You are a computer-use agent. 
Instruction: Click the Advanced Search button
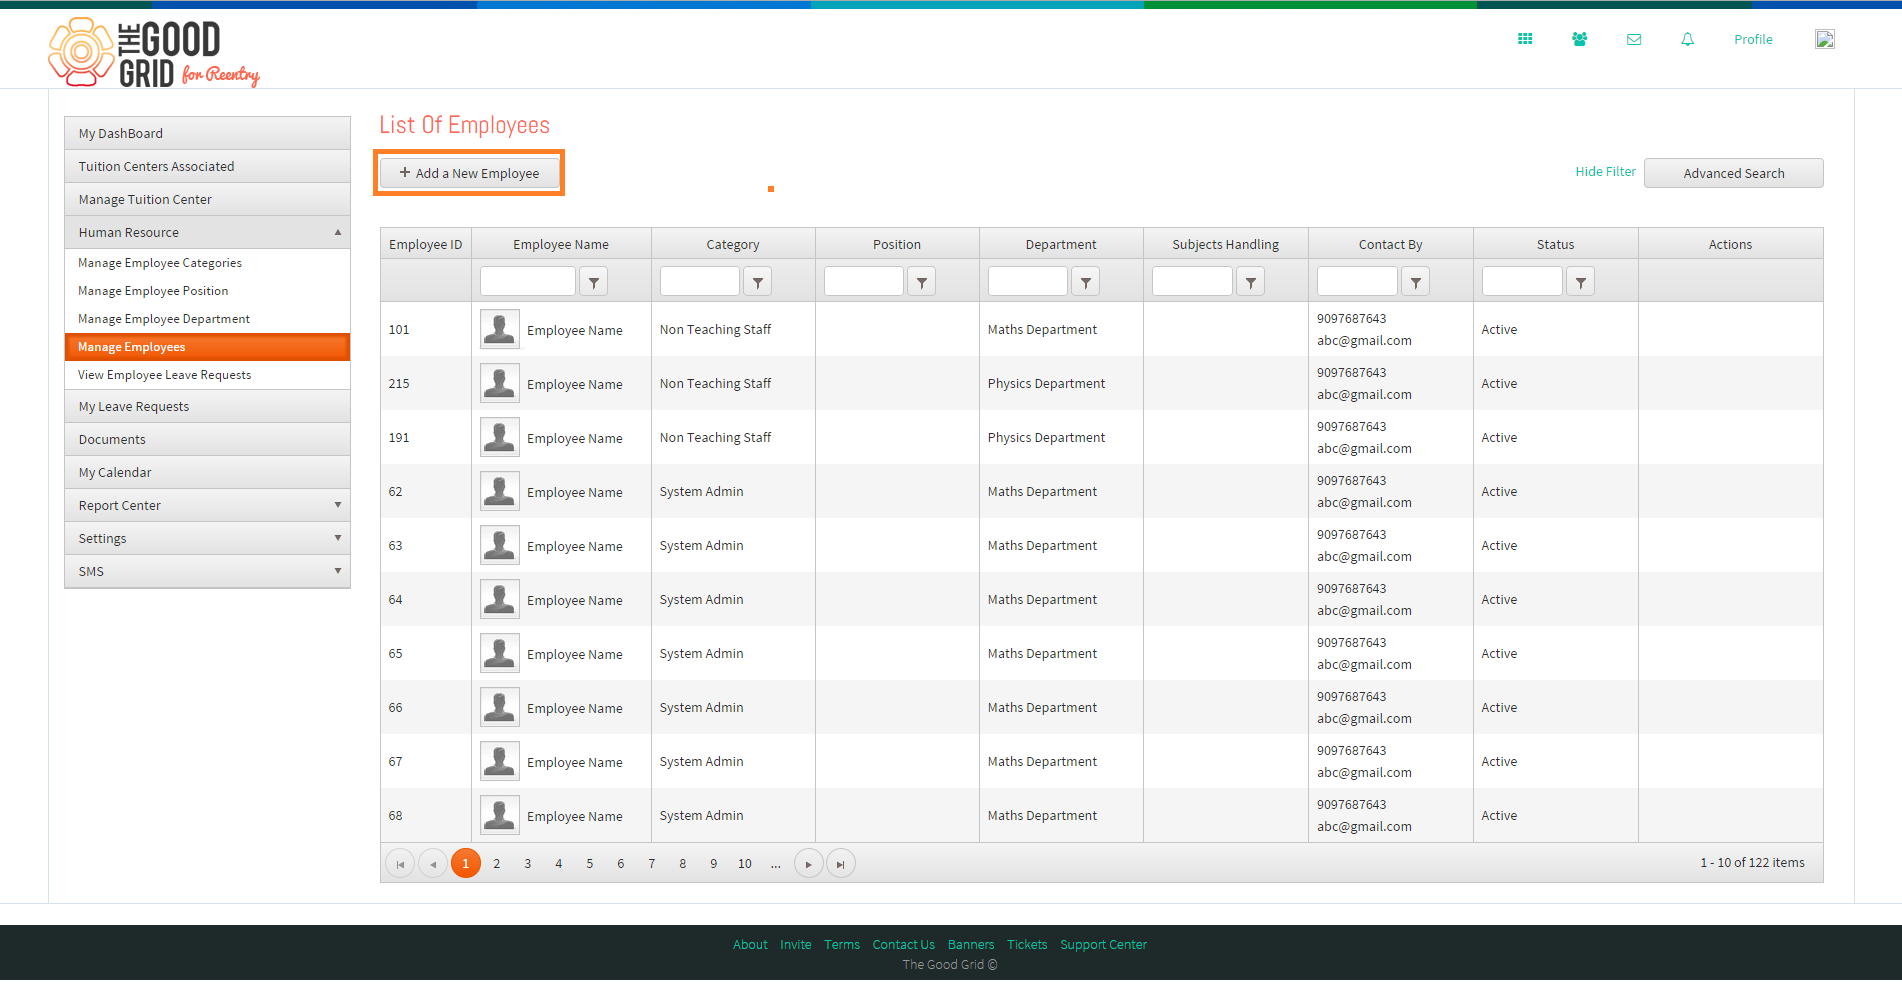coord(1733,173)
